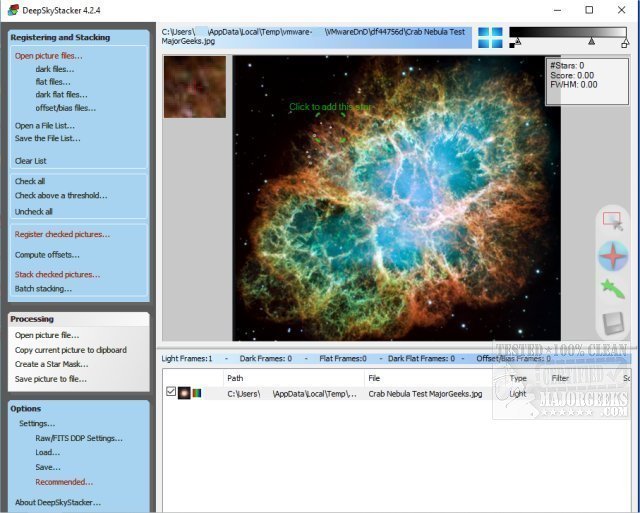This screenshot has height=513, width=640.
Task: Click the four blue squares icon
Action: pyautogui.click(x=490, y=38)
